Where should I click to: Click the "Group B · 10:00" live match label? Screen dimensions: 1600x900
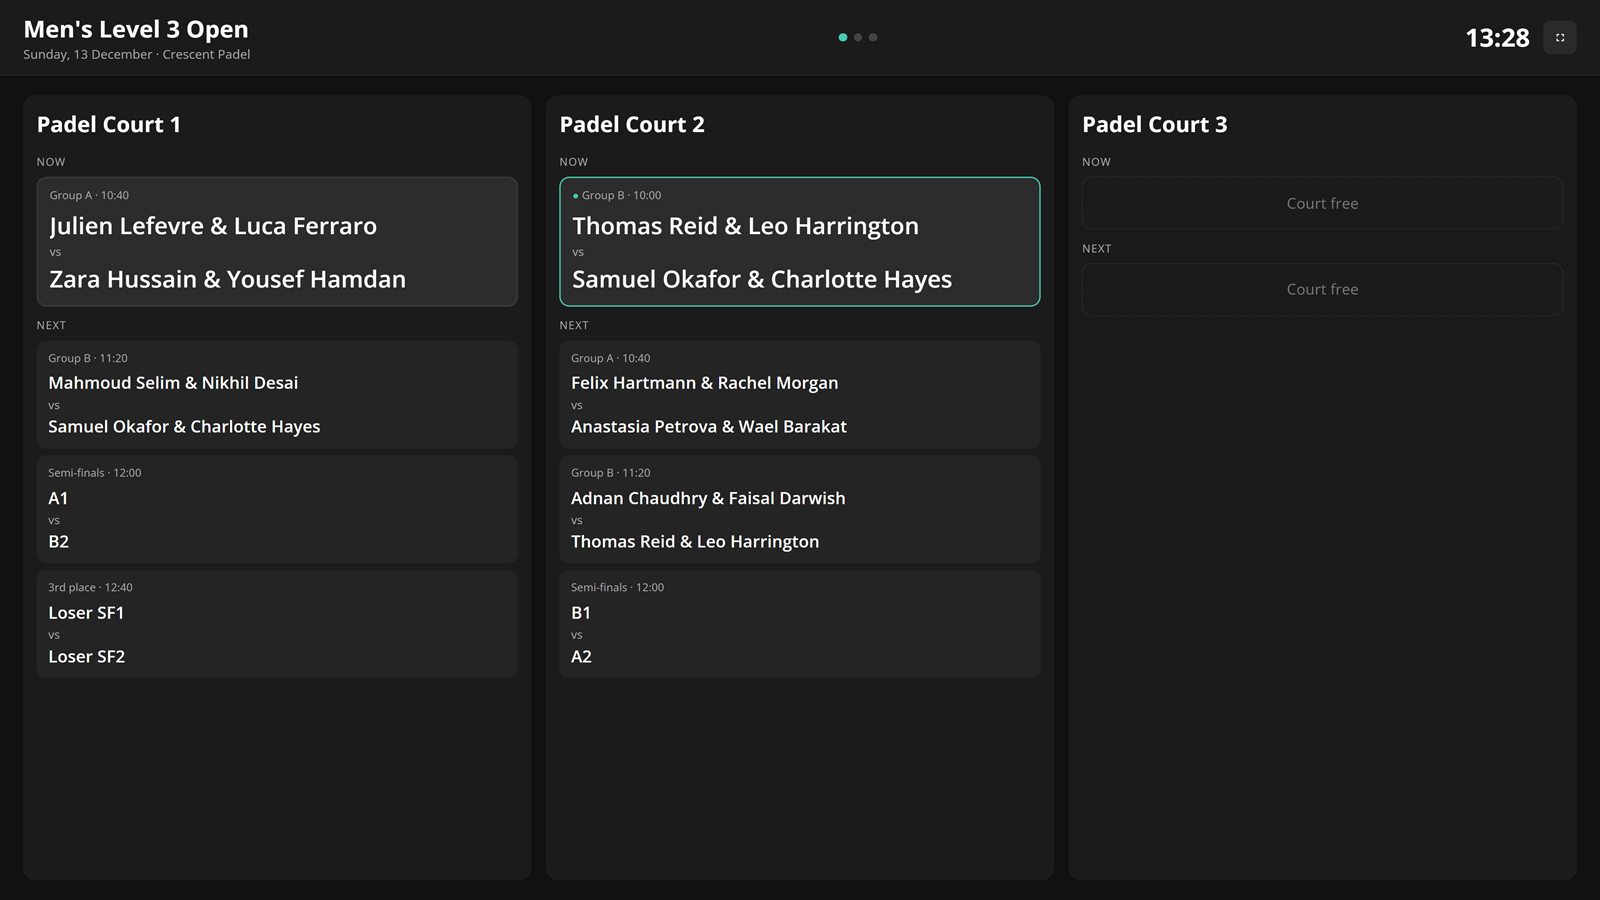[621, 196]
